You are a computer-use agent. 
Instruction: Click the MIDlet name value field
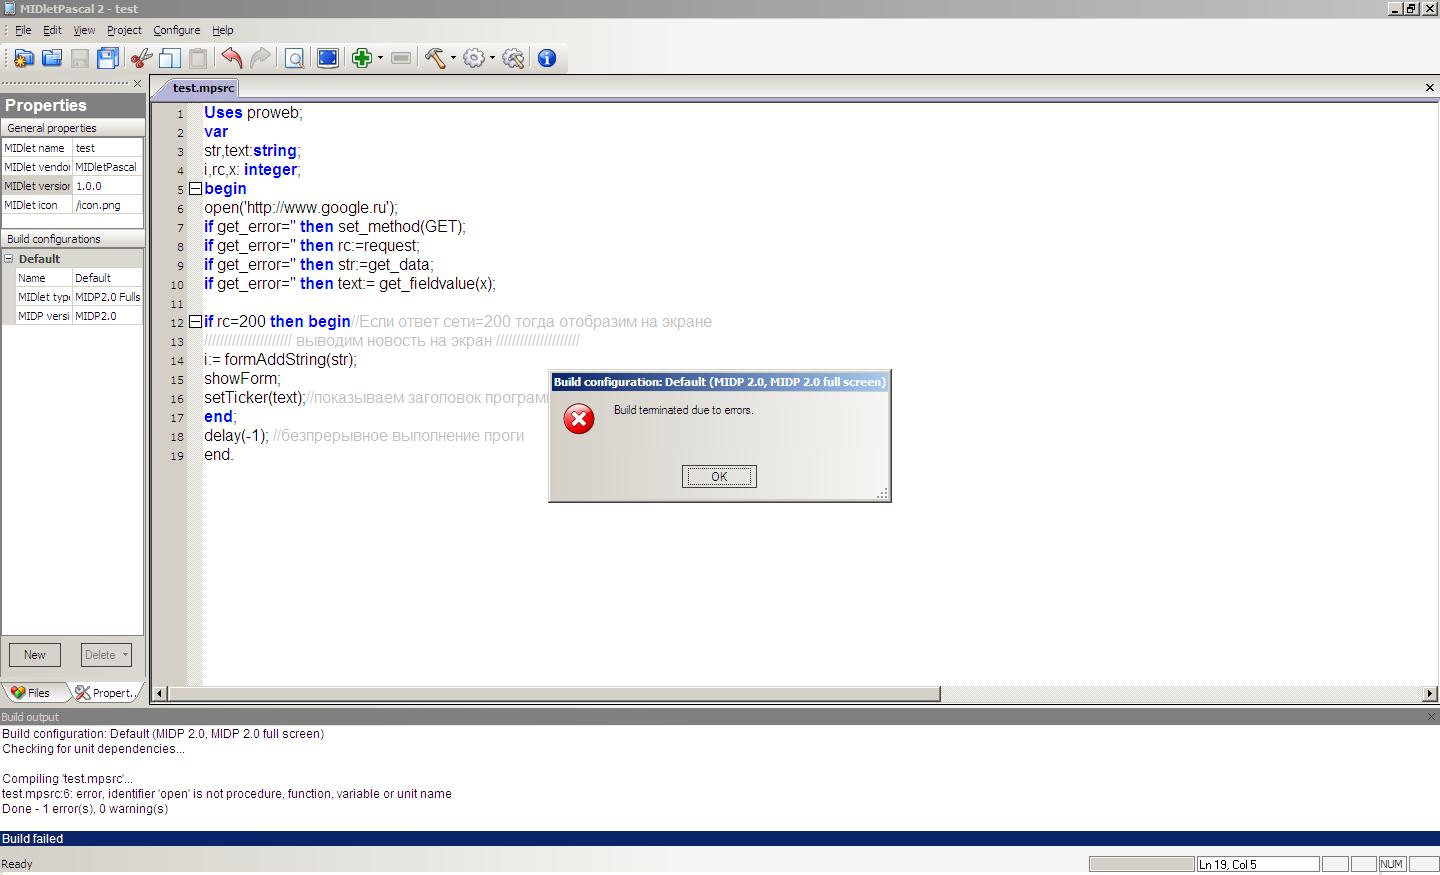(x=107, y=148)
